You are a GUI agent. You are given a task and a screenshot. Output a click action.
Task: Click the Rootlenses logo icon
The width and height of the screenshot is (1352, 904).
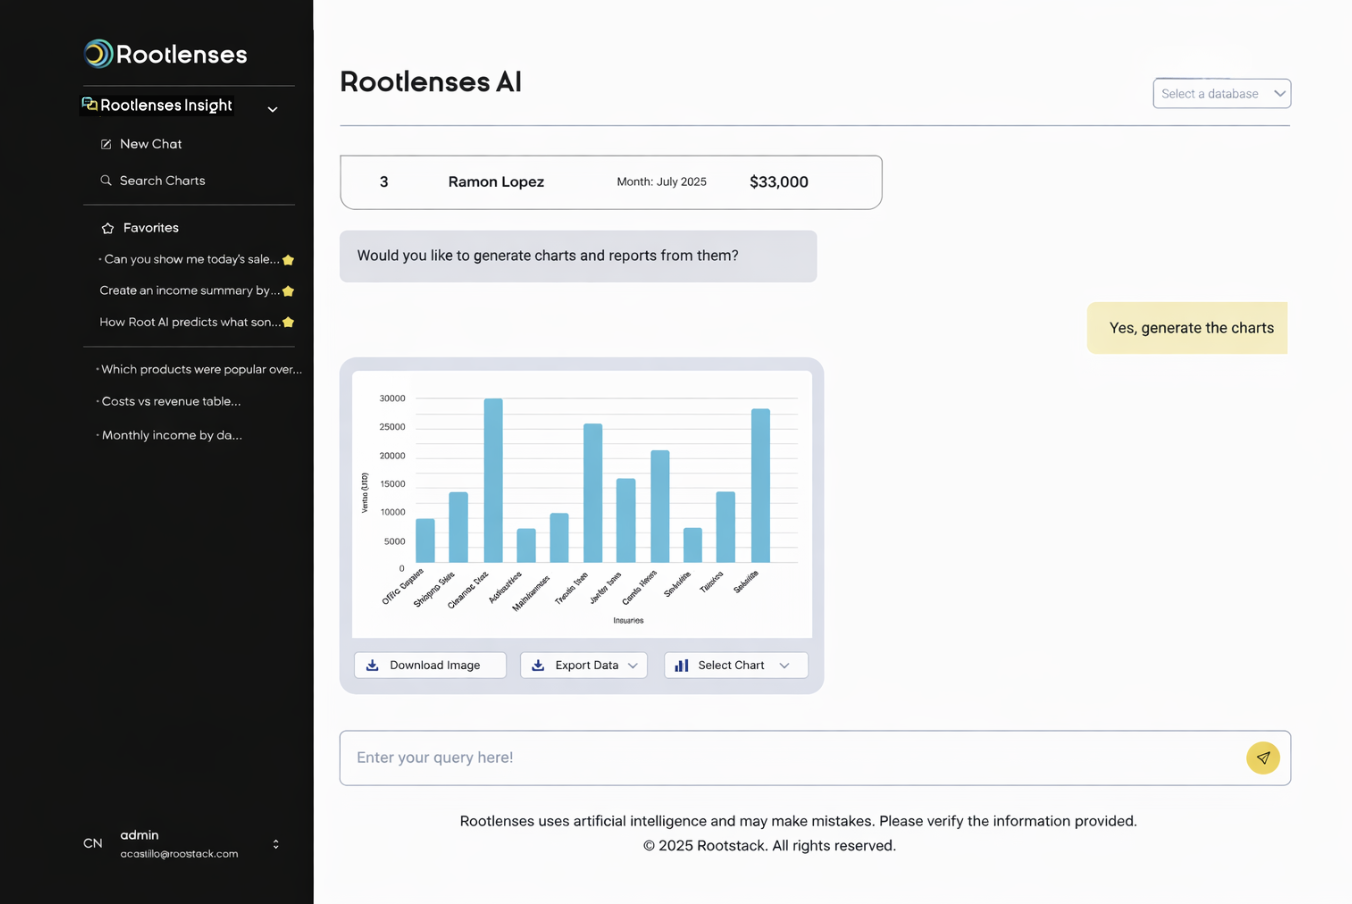tap(98, 54)
